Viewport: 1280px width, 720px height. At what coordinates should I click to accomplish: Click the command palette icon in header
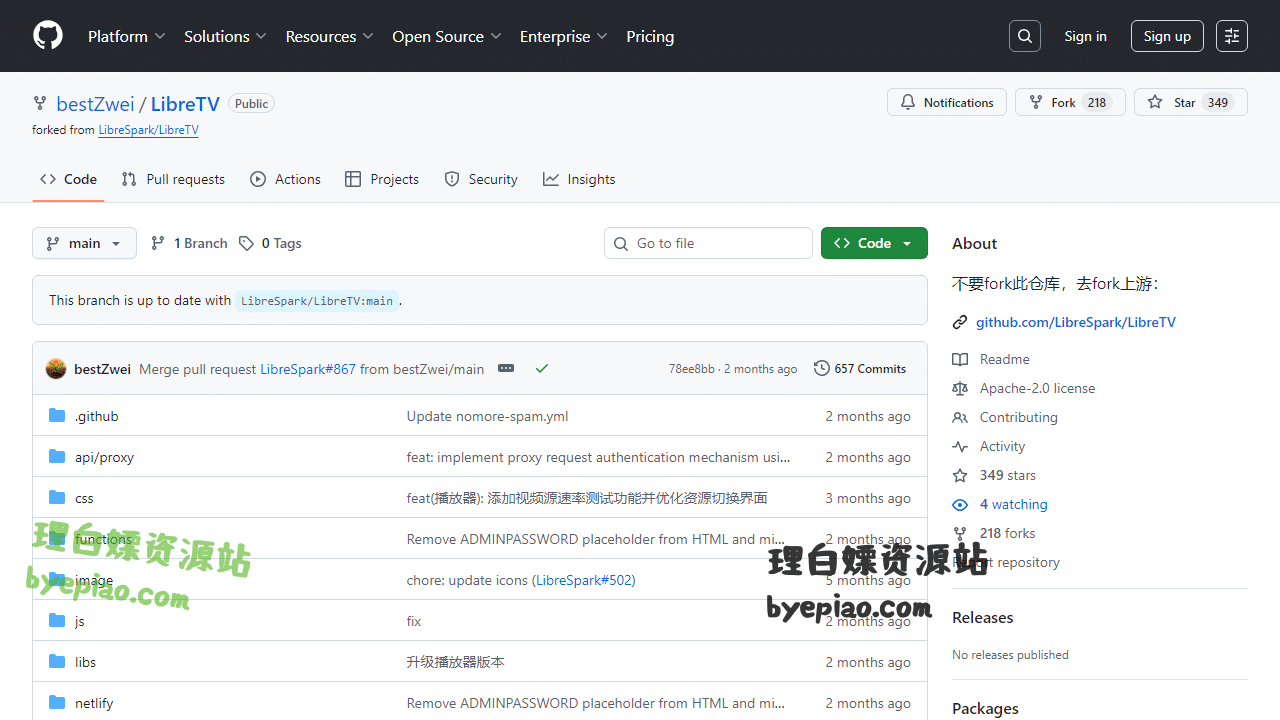[1232, 36]
